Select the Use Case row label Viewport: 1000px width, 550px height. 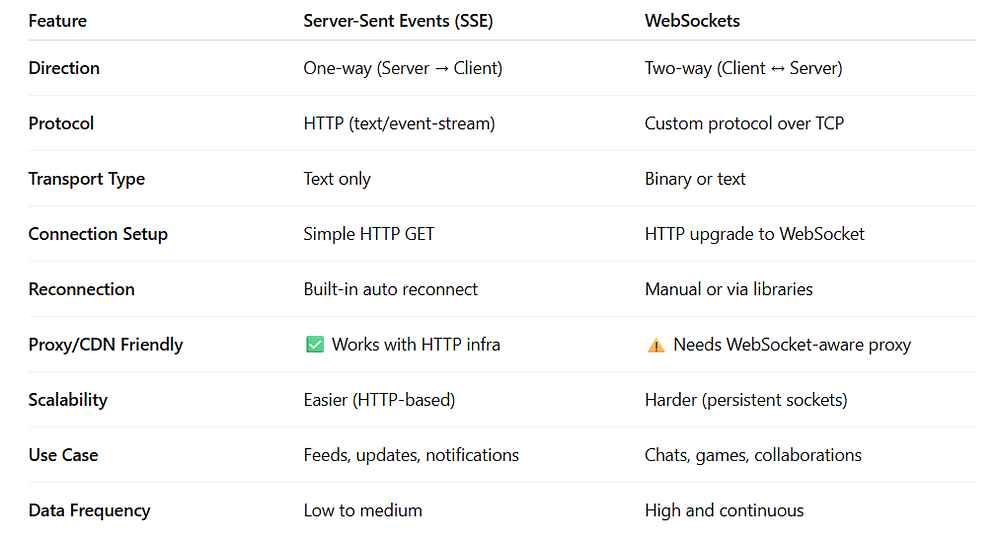point(63,455)
